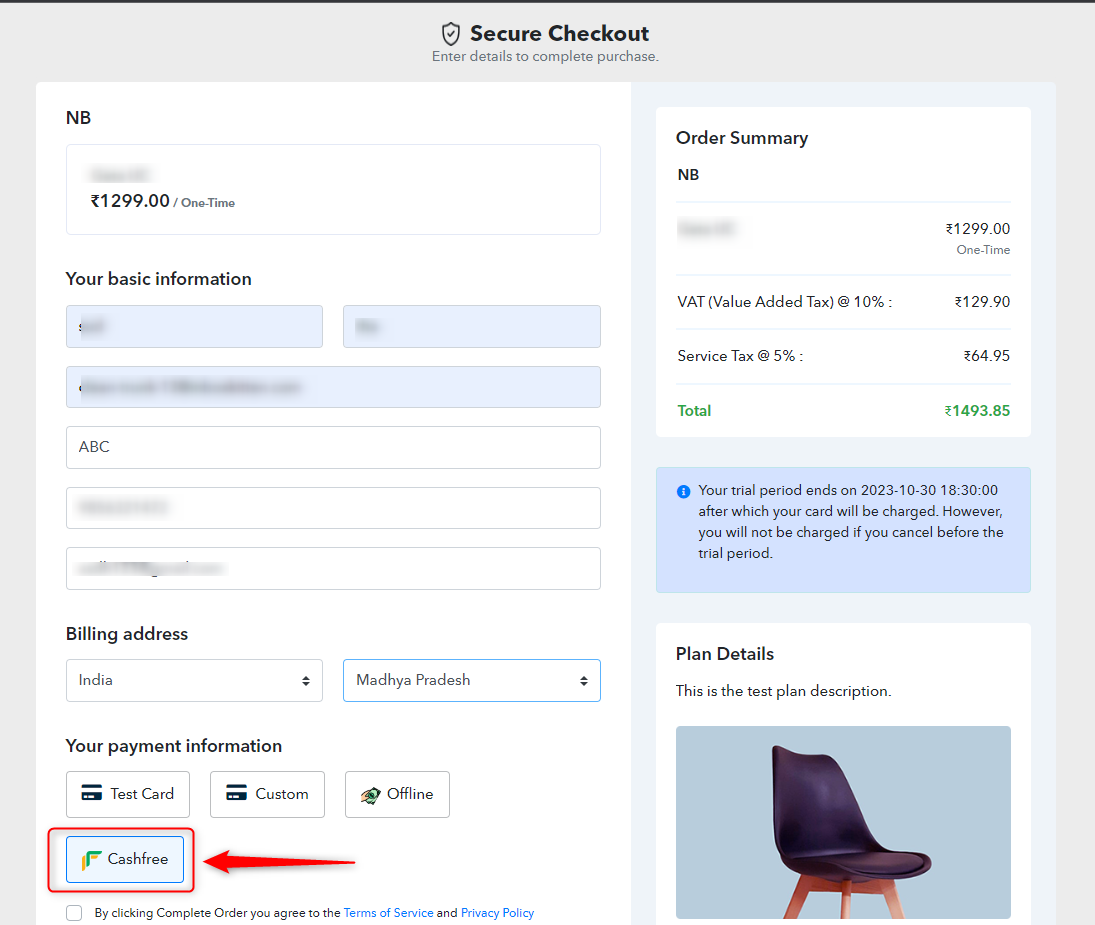Click the shield icon beside Secure Checkout
Image resolution: width=1095 pixels, height=925 pixels.
point(451,34)
